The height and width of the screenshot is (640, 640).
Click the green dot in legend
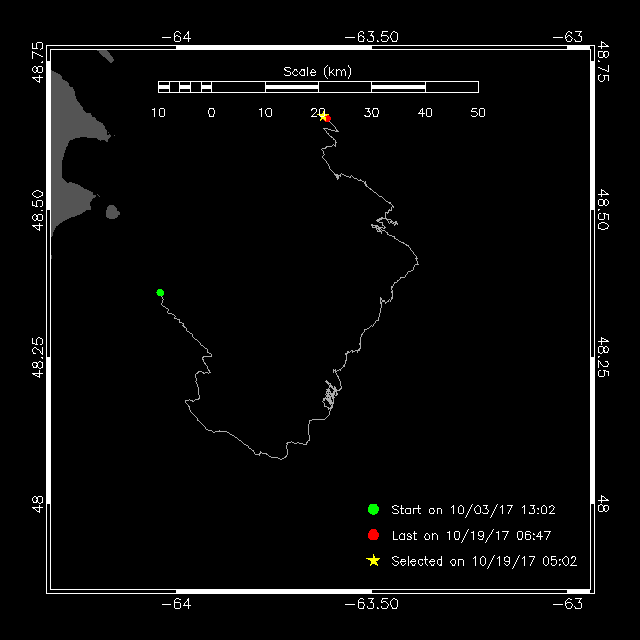(373, 509)
